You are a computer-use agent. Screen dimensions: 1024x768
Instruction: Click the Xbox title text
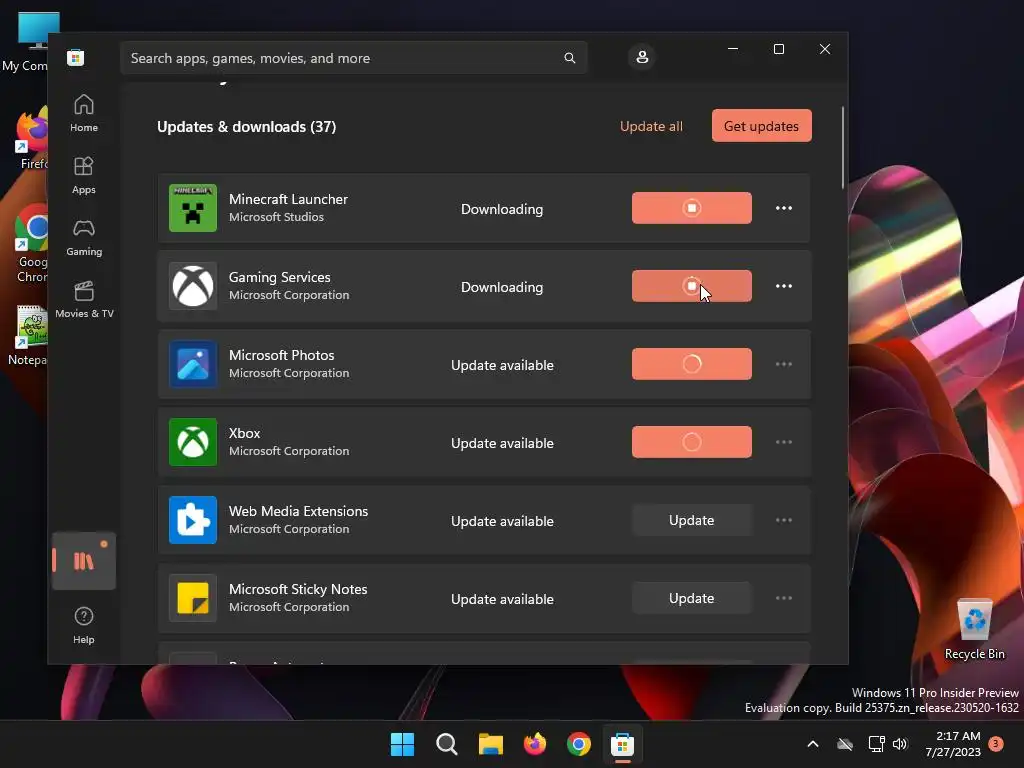245,433
